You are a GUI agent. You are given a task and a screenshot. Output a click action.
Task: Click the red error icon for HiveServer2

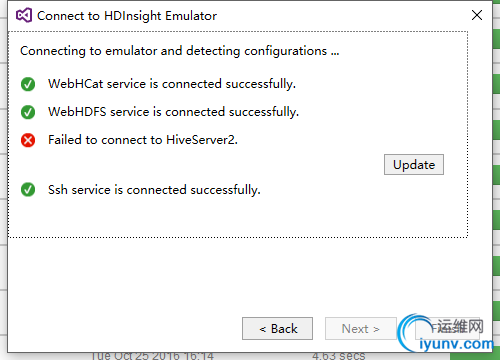(28, 140)
